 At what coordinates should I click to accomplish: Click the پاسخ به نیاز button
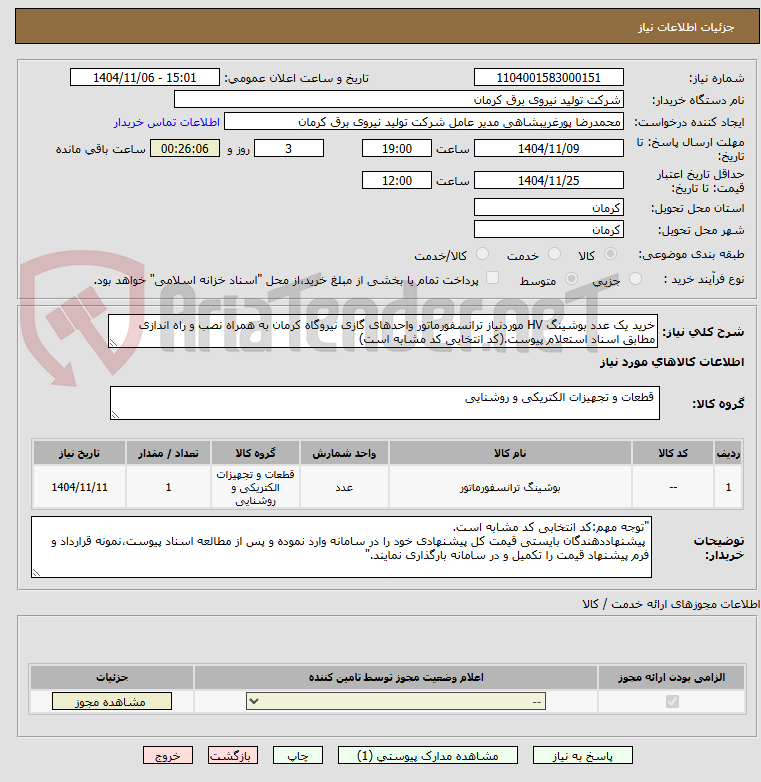[x=582, y=755]
